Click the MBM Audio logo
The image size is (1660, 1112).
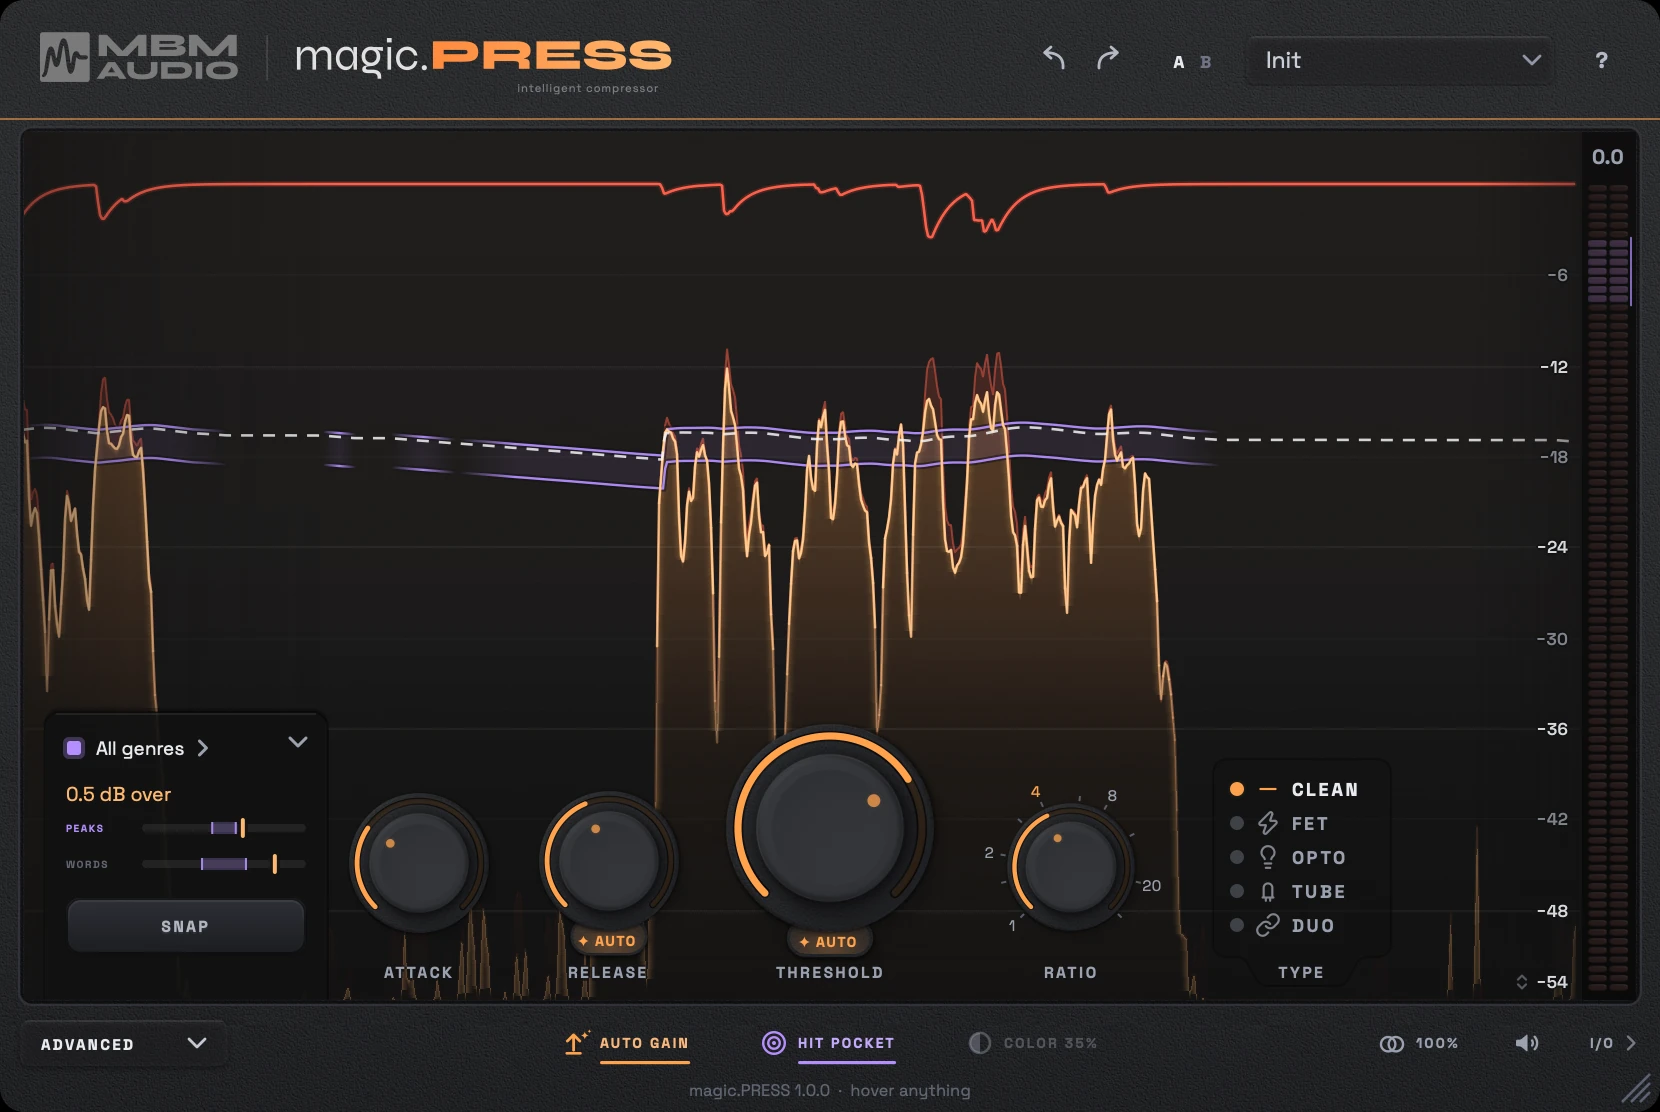[139, 57]
